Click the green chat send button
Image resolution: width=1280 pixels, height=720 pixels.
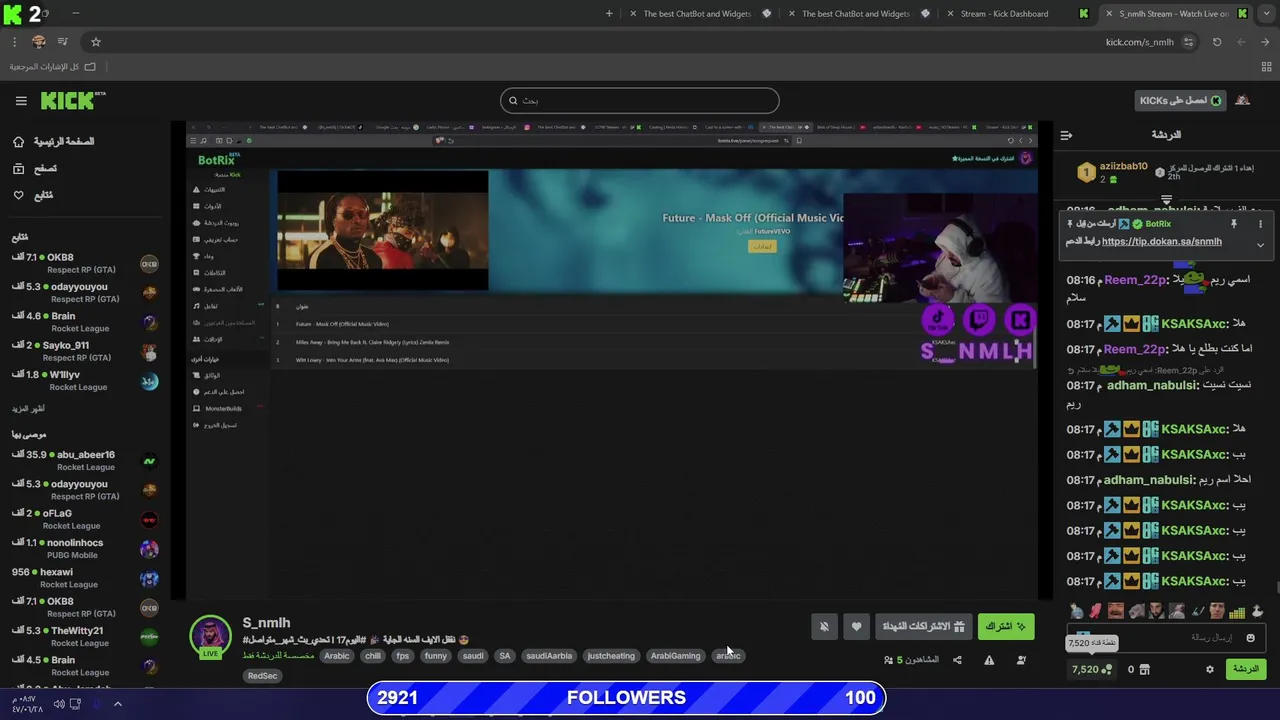(1246, 669)
